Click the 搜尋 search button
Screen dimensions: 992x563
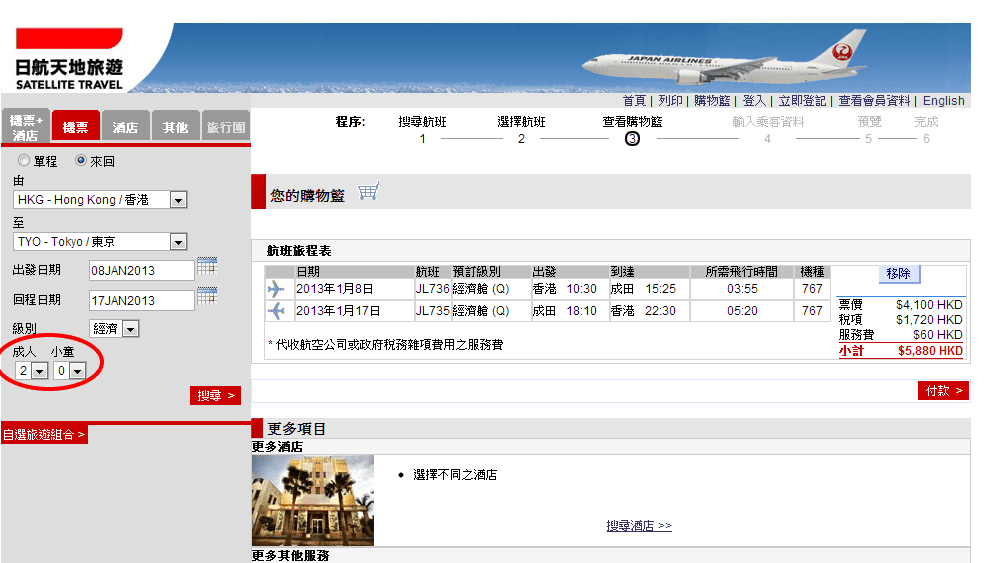[x=215, y=396]
